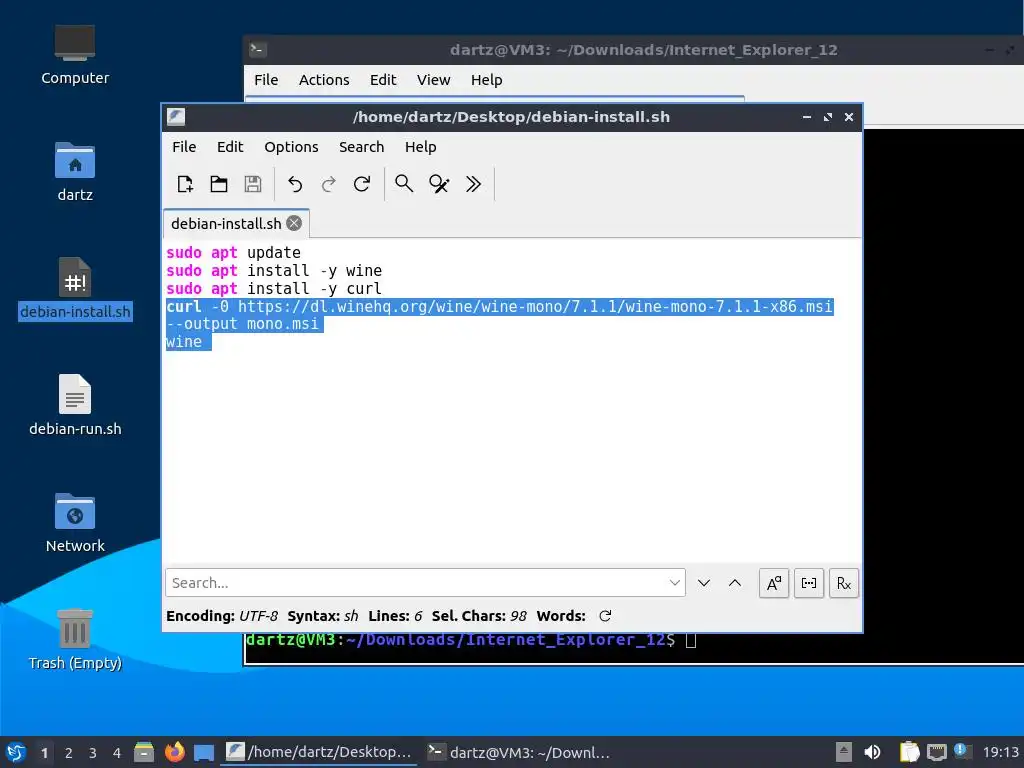The width and height of the screenshot is (1024, 768).
Task: Click the Syntax: sh status entry
Action: [323, 616]
